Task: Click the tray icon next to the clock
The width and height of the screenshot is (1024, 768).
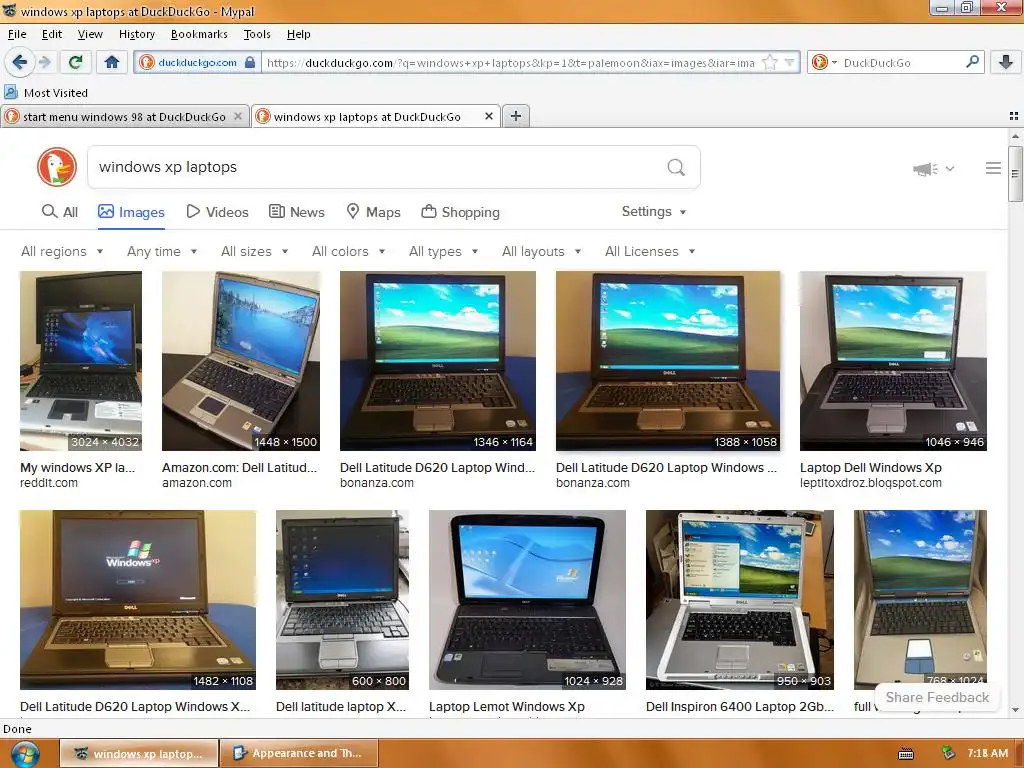Action: [948, 753]
